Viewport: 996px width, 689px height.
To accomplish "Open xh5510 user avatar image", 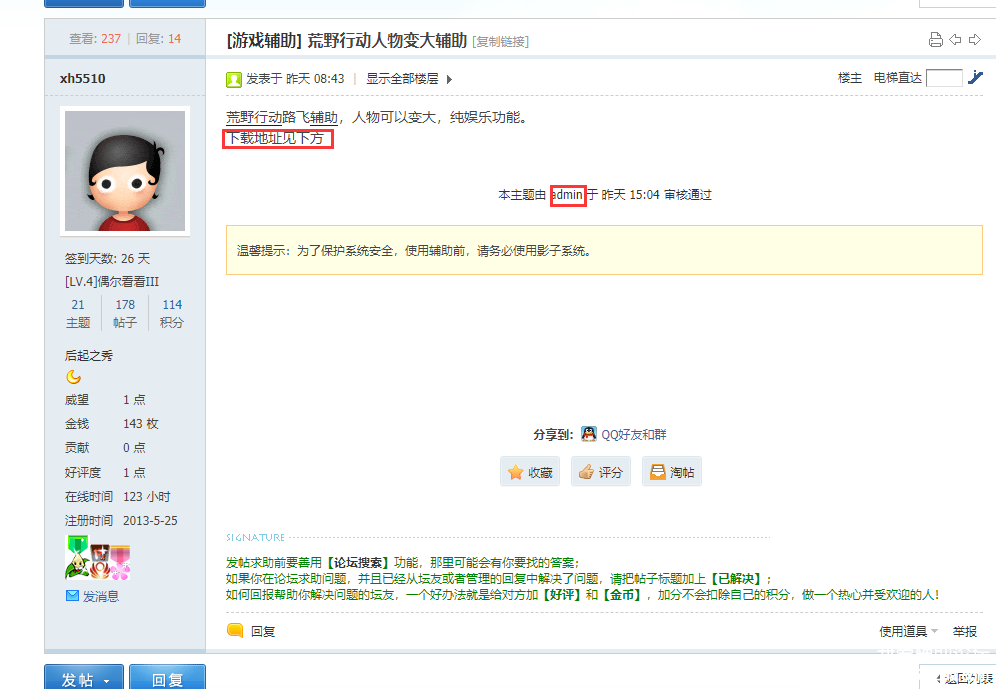I will click(x=125, y=171).
